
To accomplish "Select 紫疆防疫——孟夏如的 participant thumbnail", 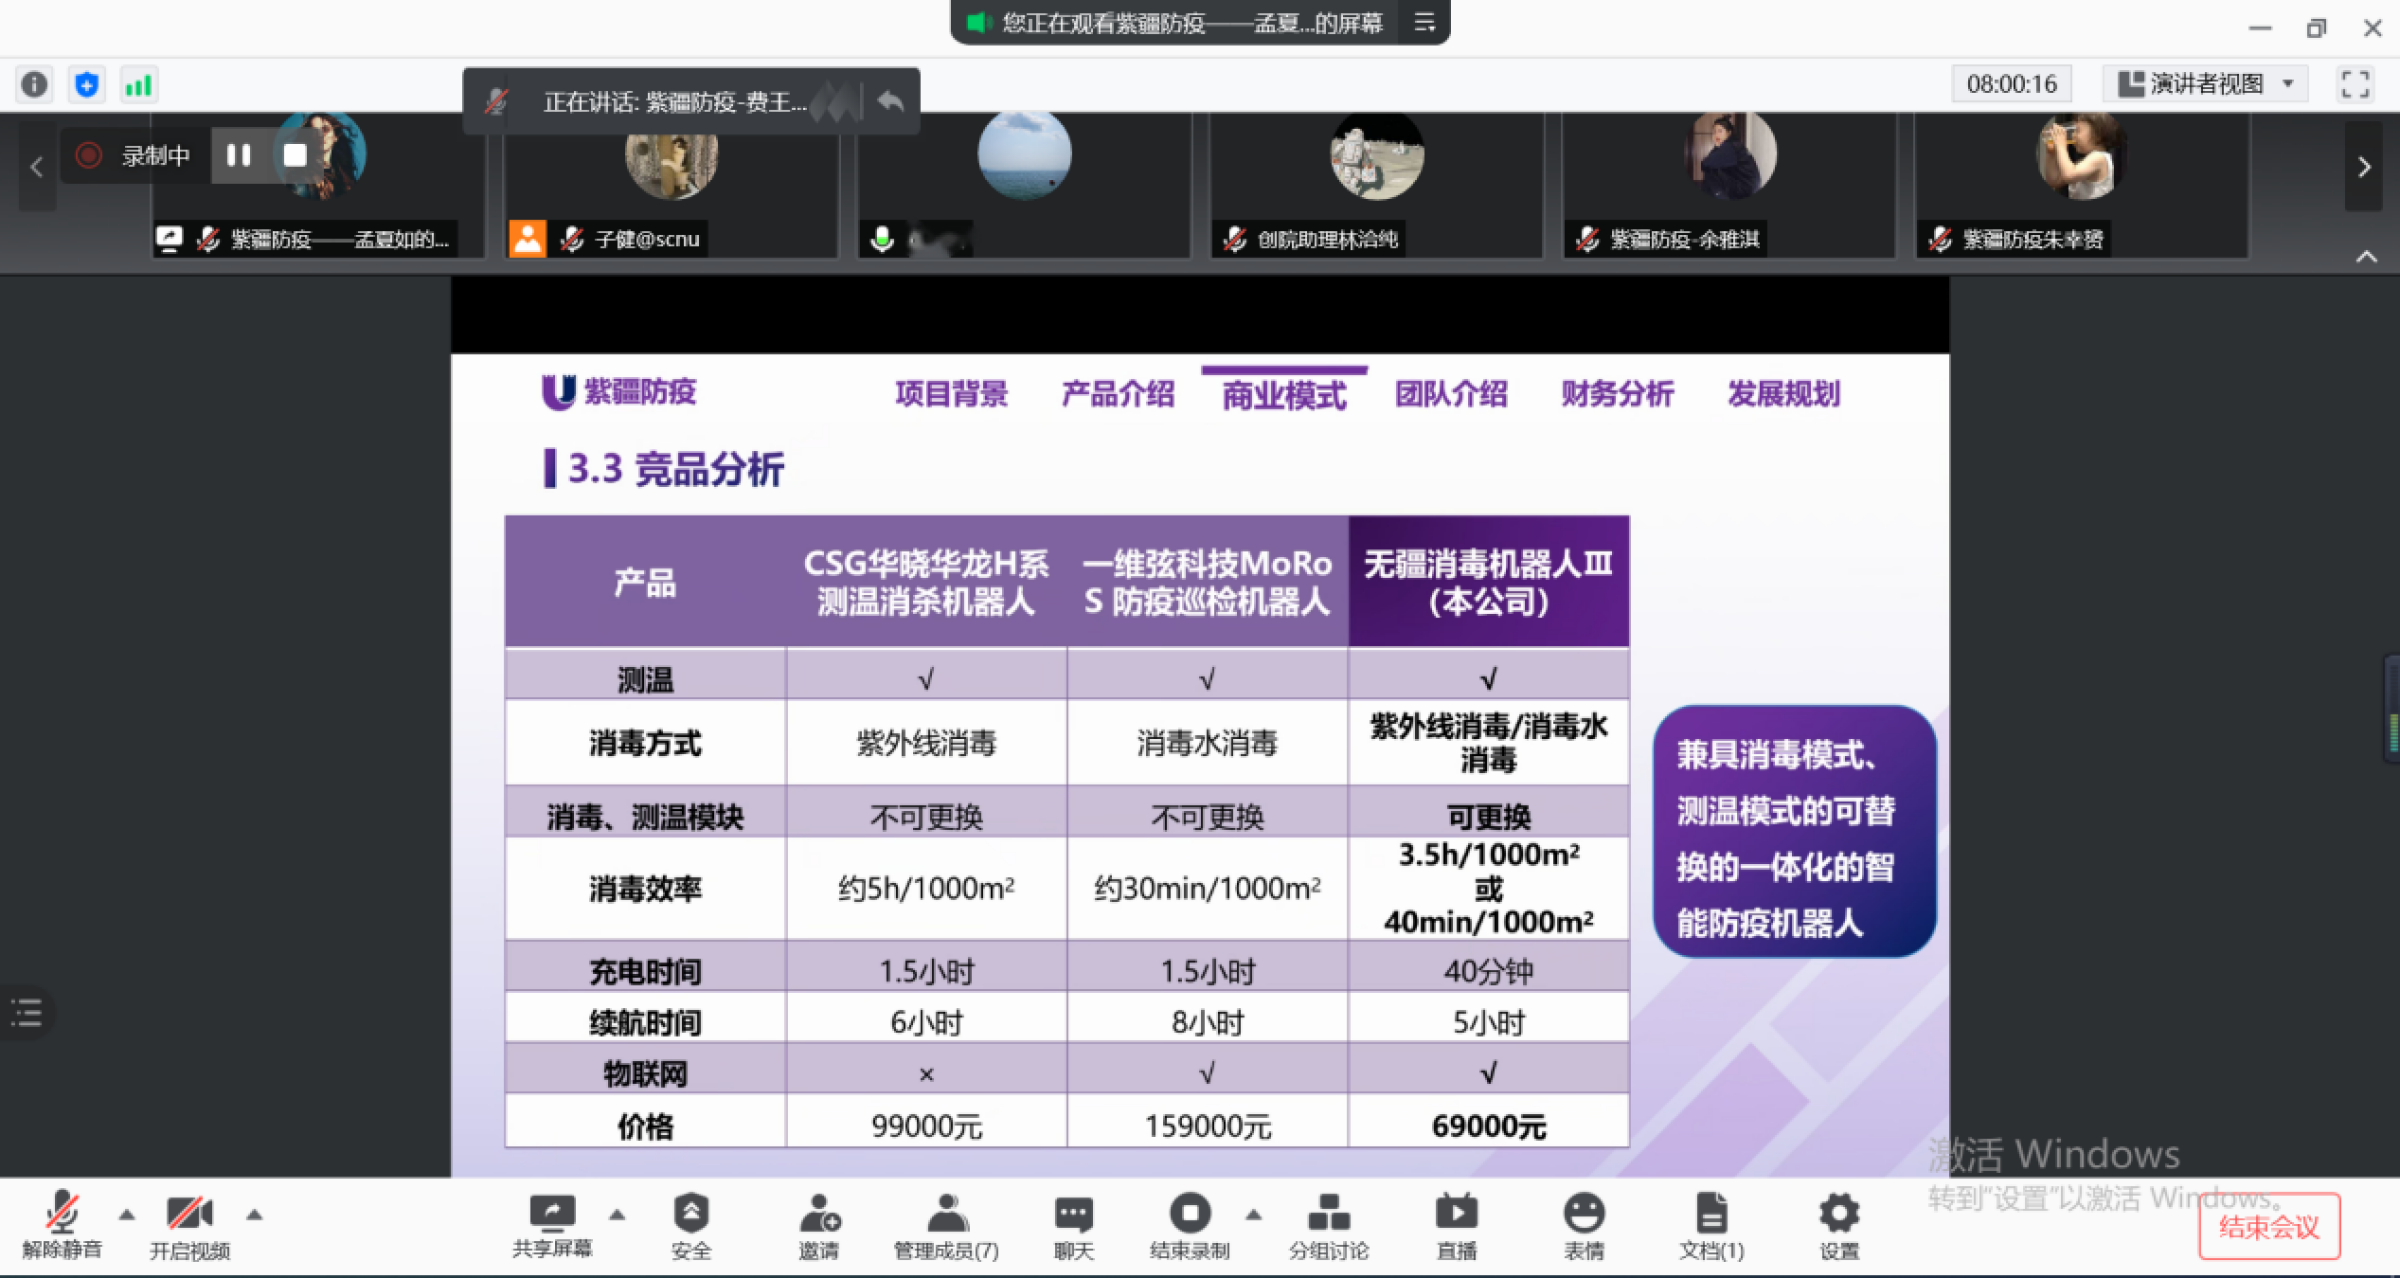I will [318, 186].
